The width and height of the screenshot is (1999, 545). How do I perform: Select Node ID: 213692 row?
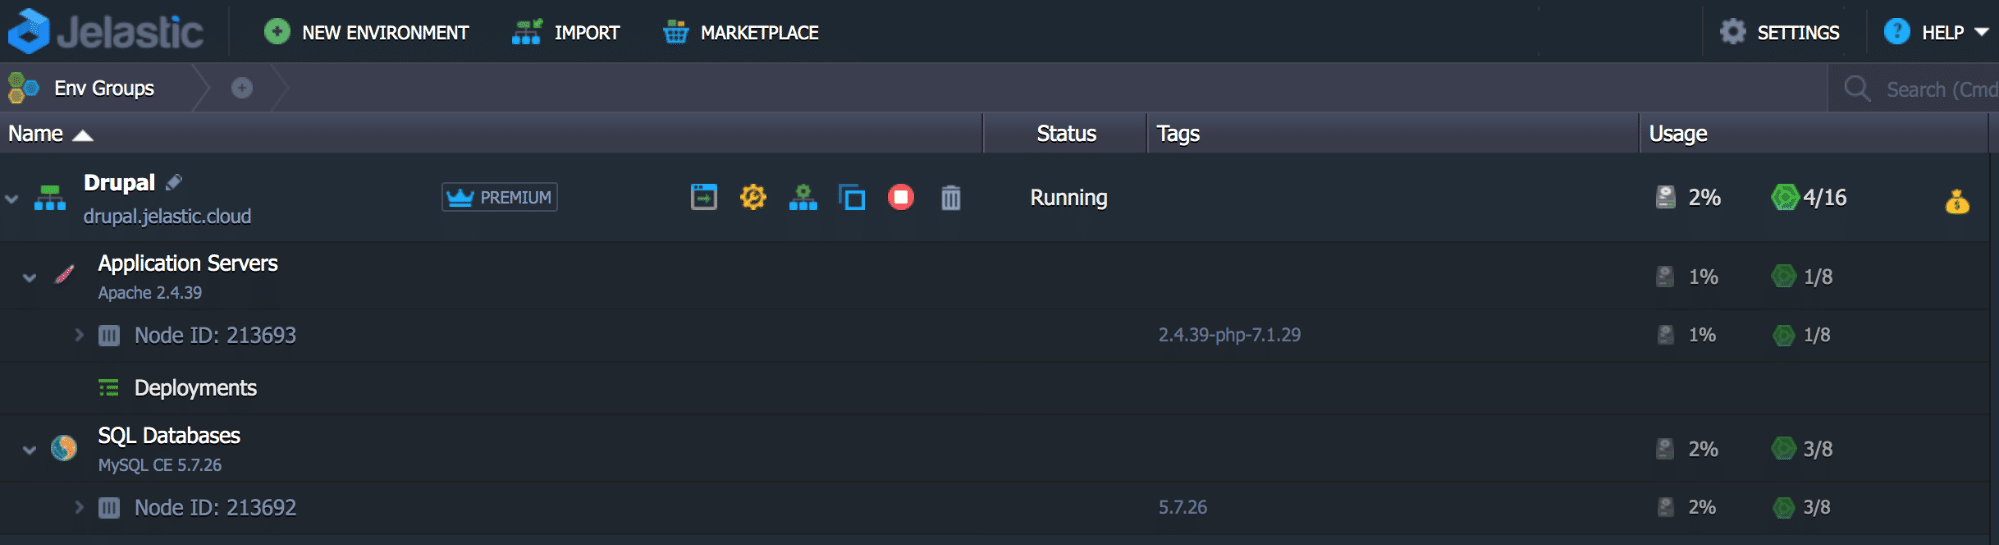pyautogui.click(x=994, y=507)
